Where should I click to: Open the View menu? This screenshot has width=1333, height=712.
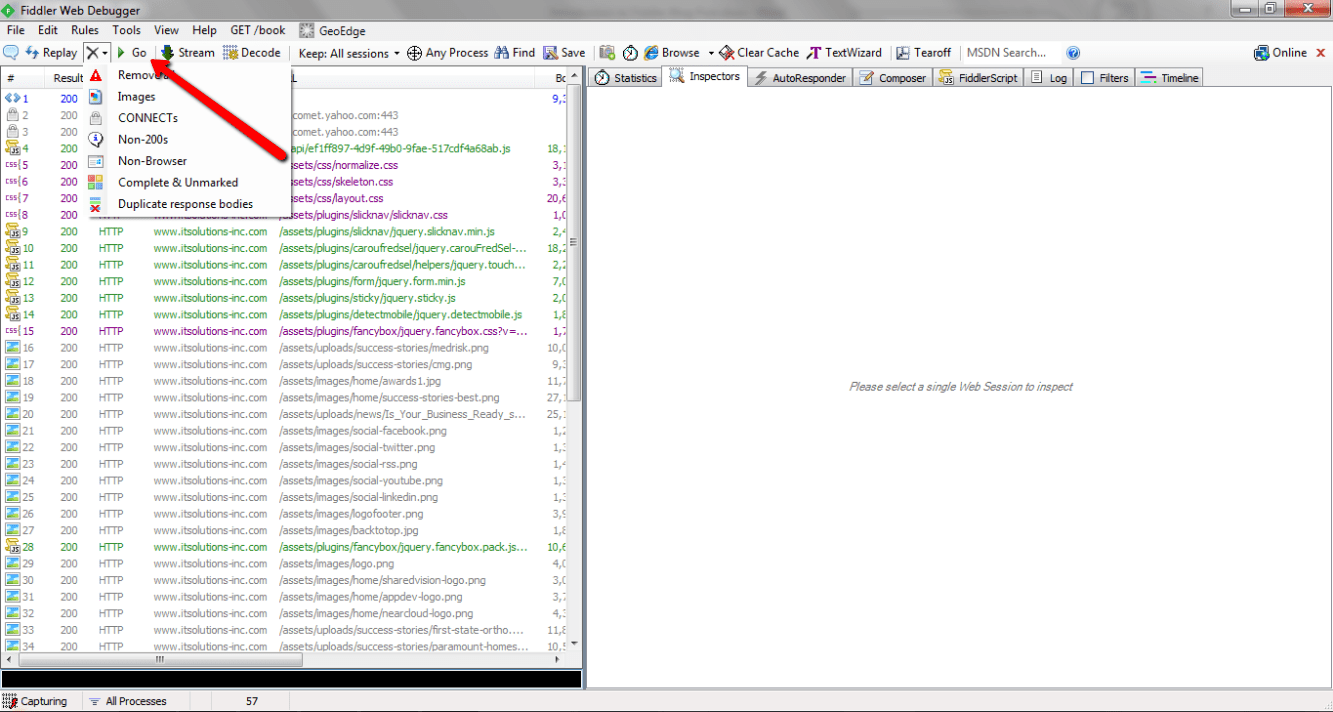167,30
